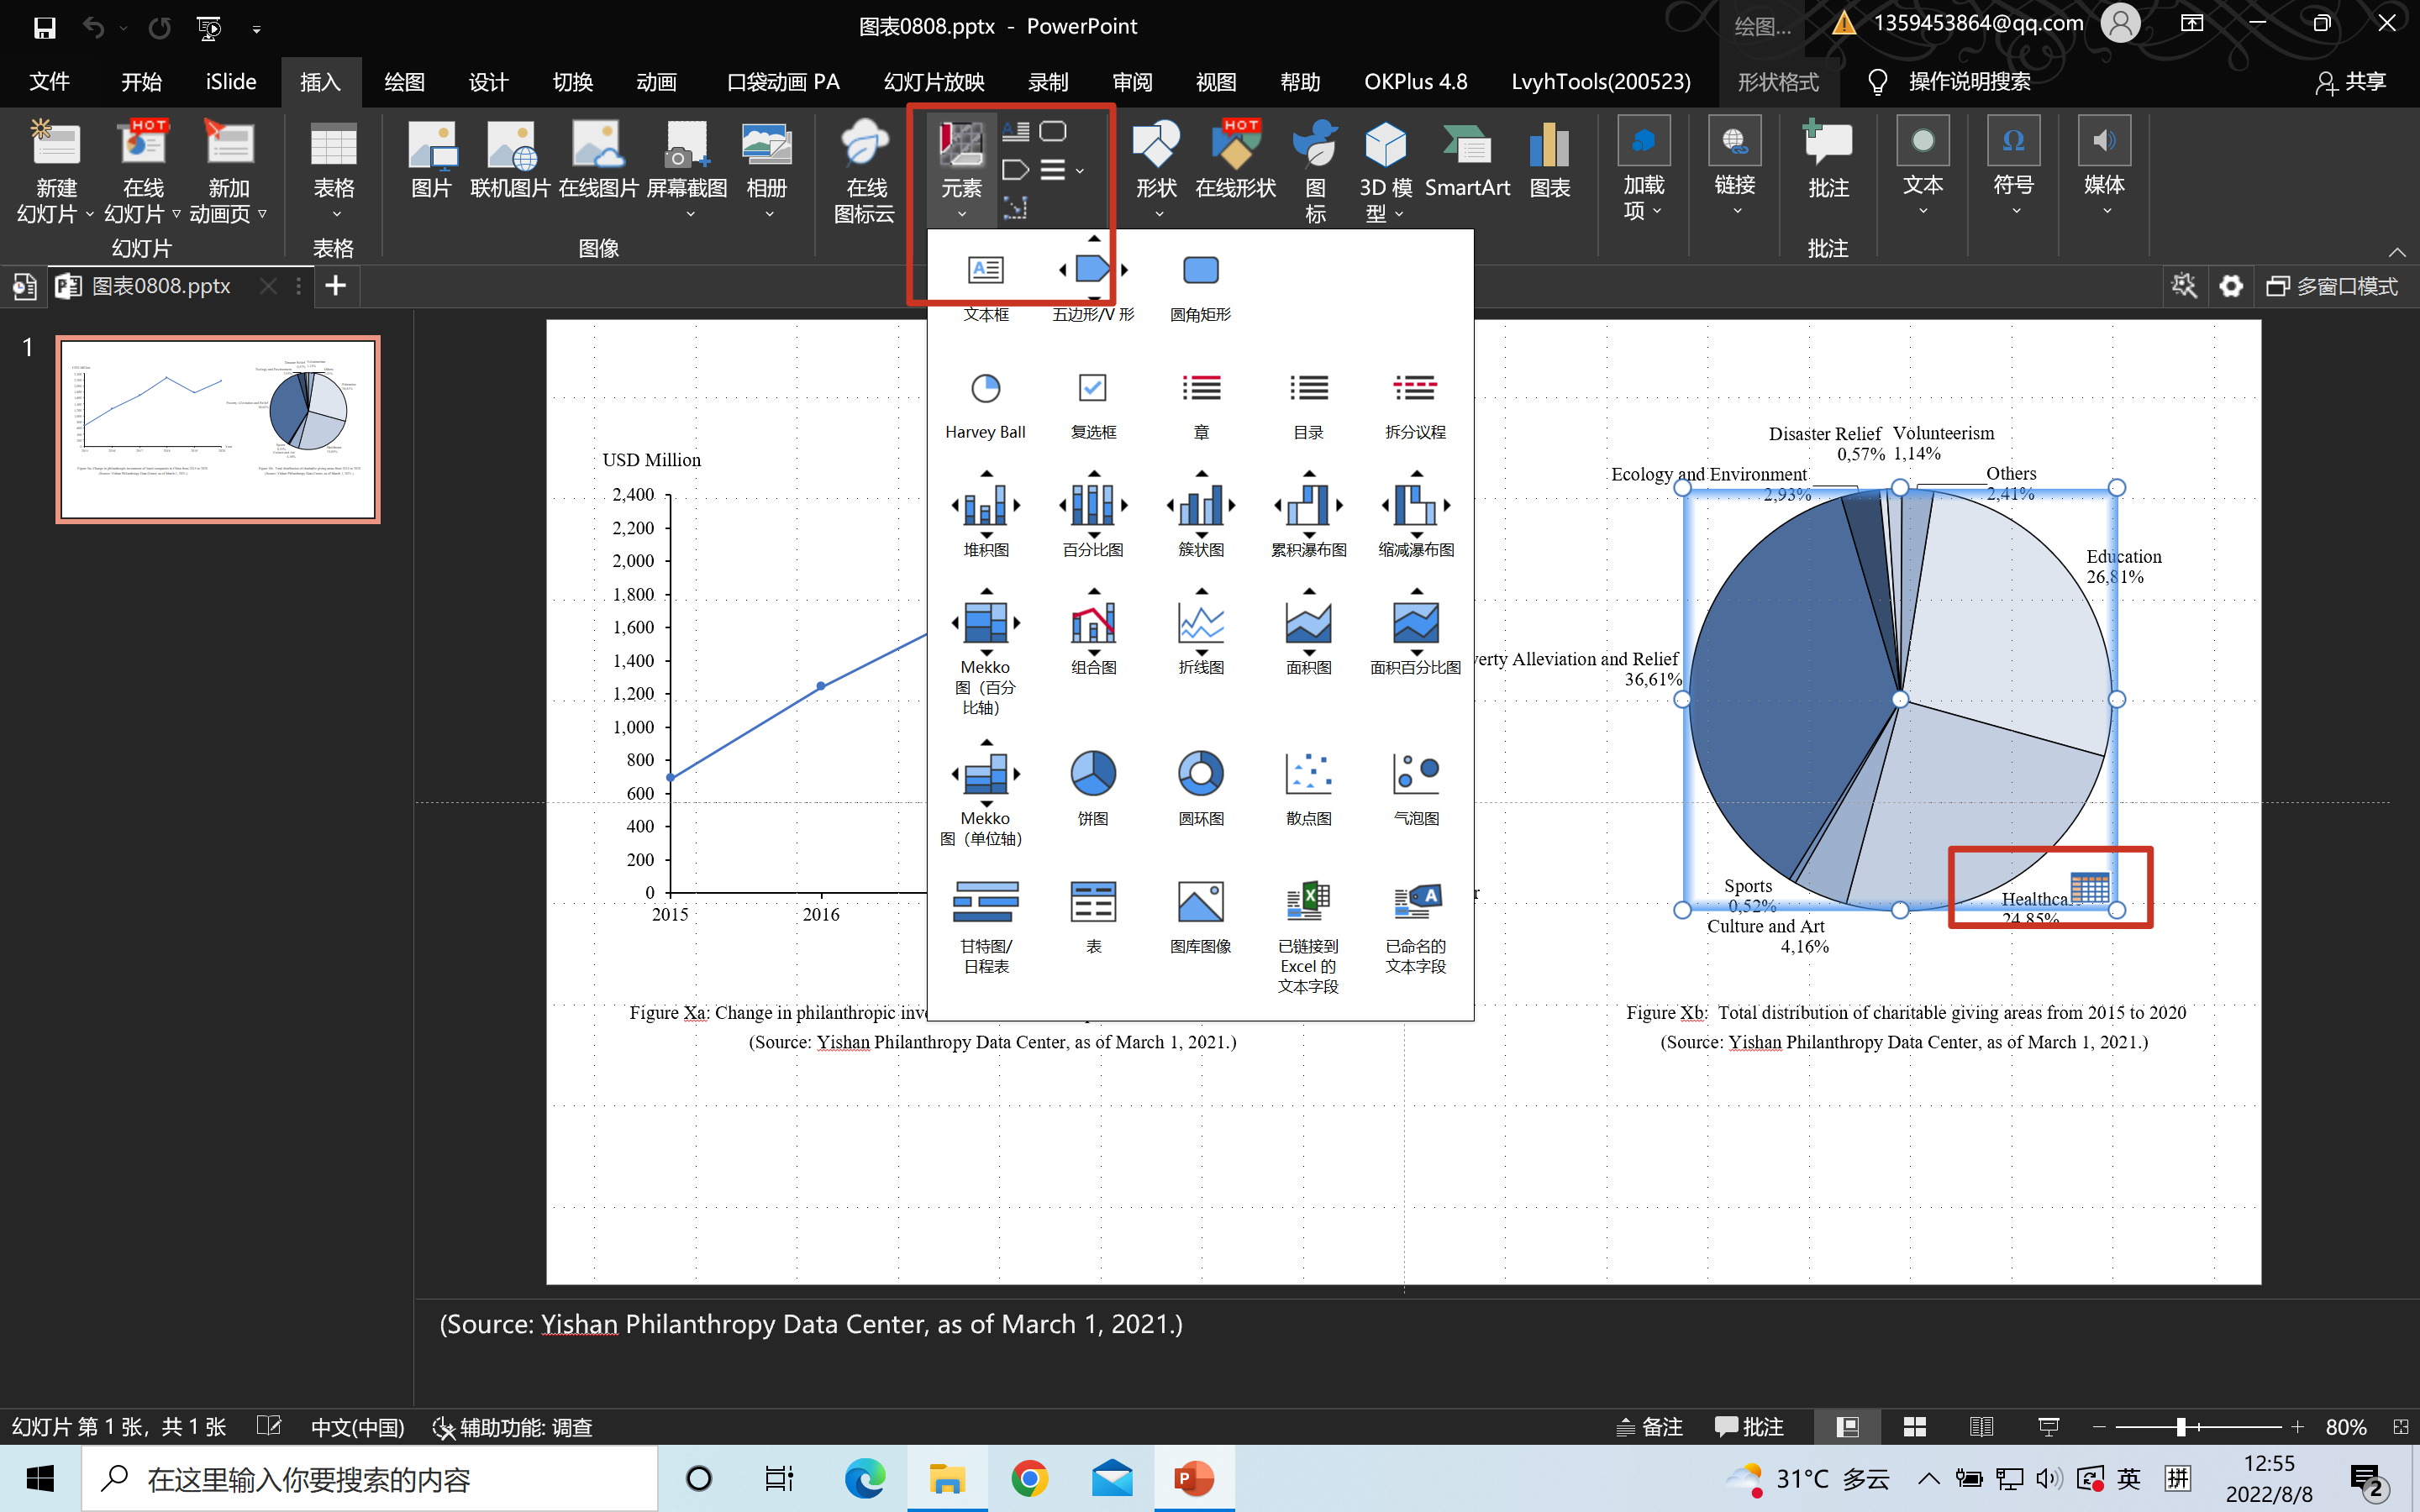Select the 饼图 pie chart element
Screen dimensions: 2420x1512
1093,774
